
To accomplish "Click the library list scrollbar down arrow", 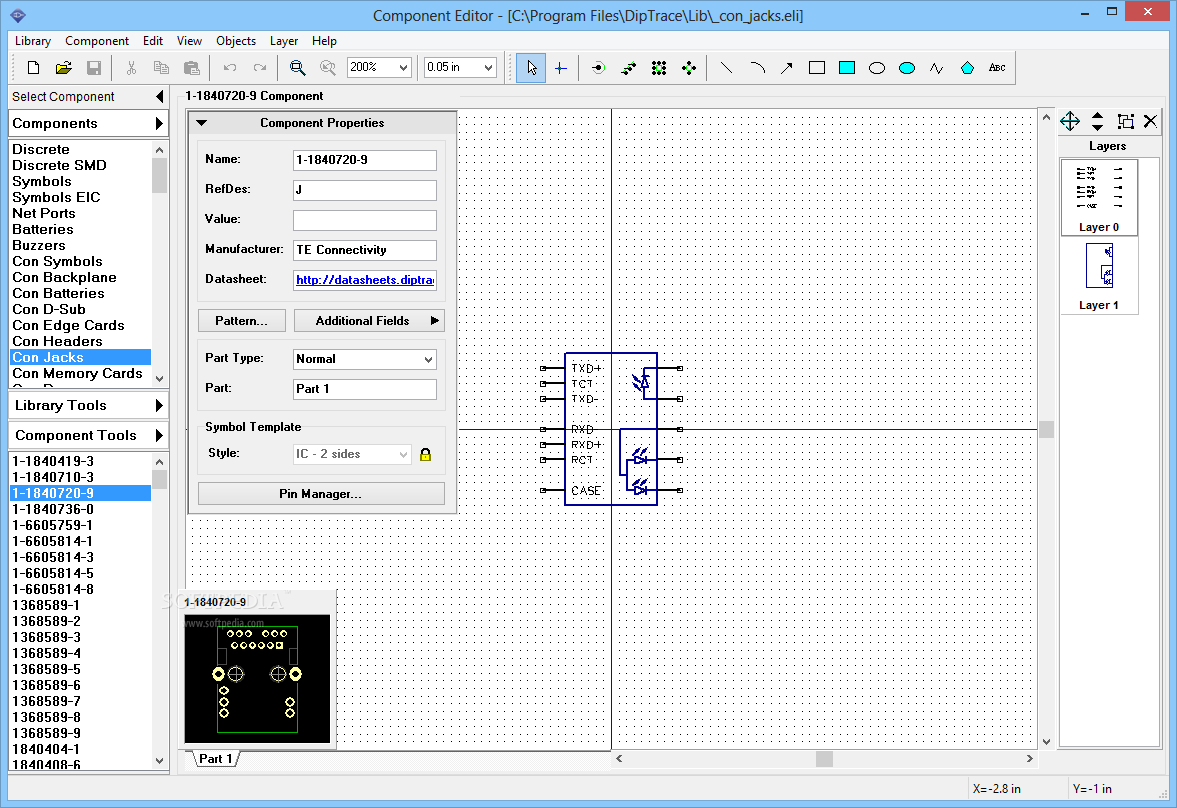I will [159, 378].
